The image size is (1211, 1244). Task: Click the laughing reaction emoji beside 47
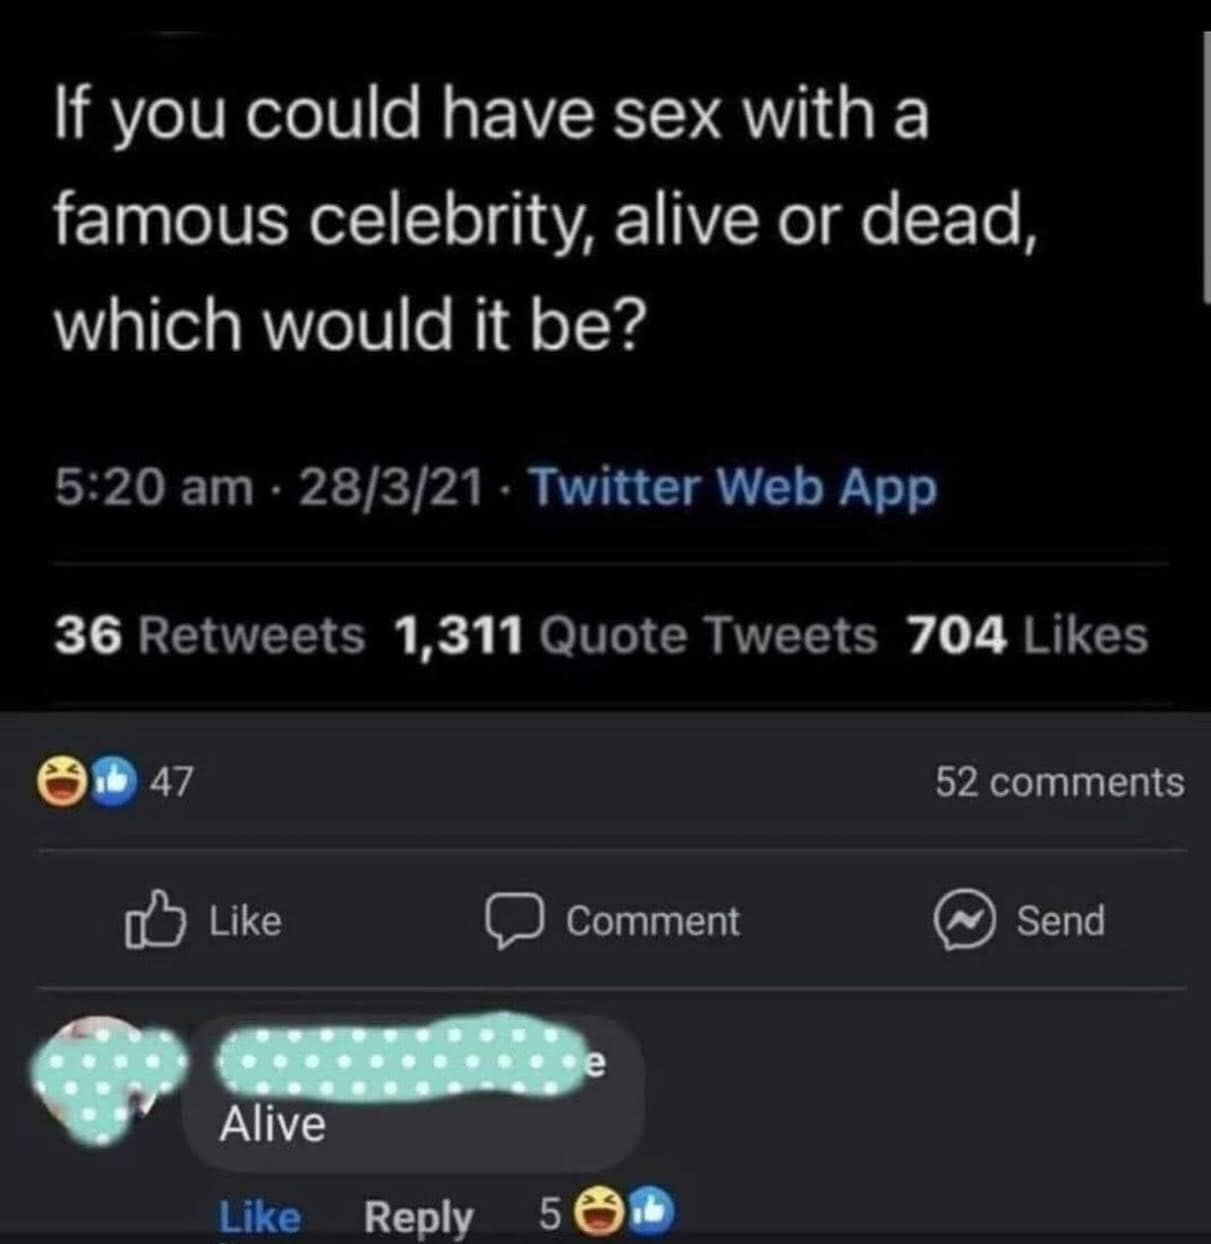pyautogui.click(x=61, y=782)
